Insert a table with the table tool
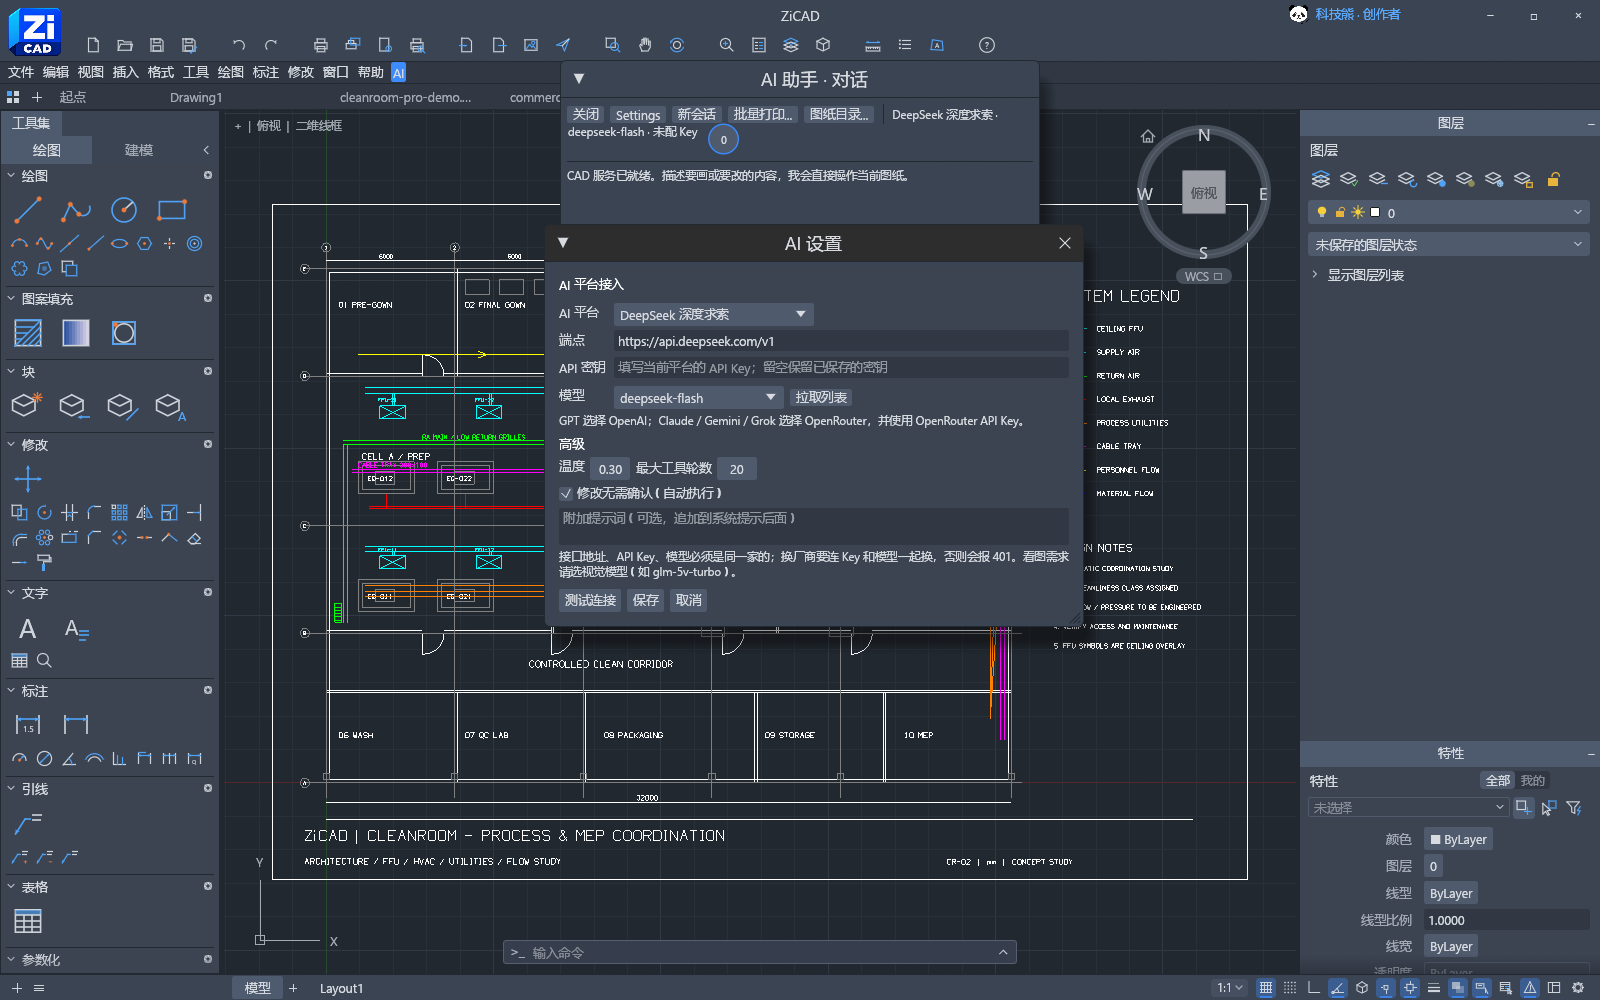The width and height of the screenshot is (1600, 1000). click(28, 921)
